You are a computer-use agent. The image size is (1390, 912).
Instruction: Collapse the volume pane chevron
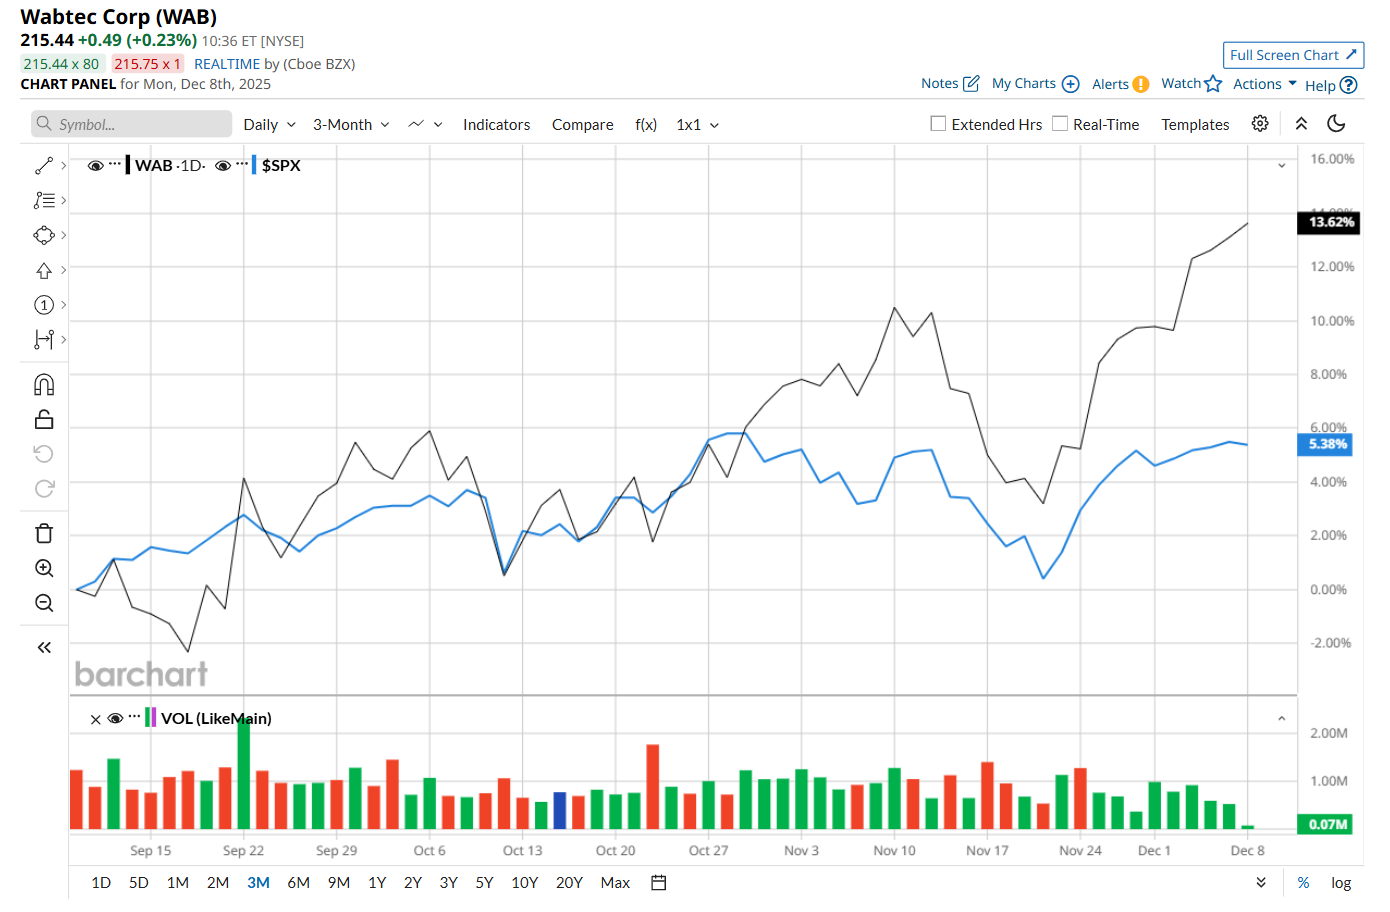[x=1282, y=719]
